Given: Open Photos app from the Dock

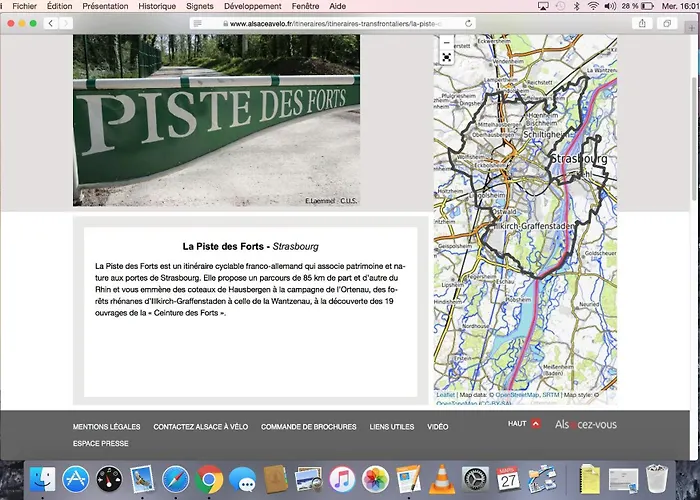Looking at the screenshot, I should [375, 479].
